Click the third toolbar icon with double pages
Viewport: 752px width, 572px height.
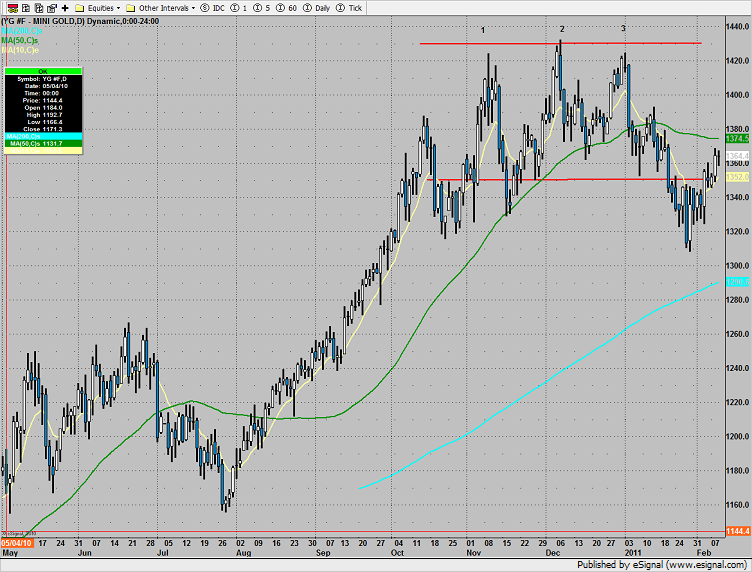coord(39,8)
